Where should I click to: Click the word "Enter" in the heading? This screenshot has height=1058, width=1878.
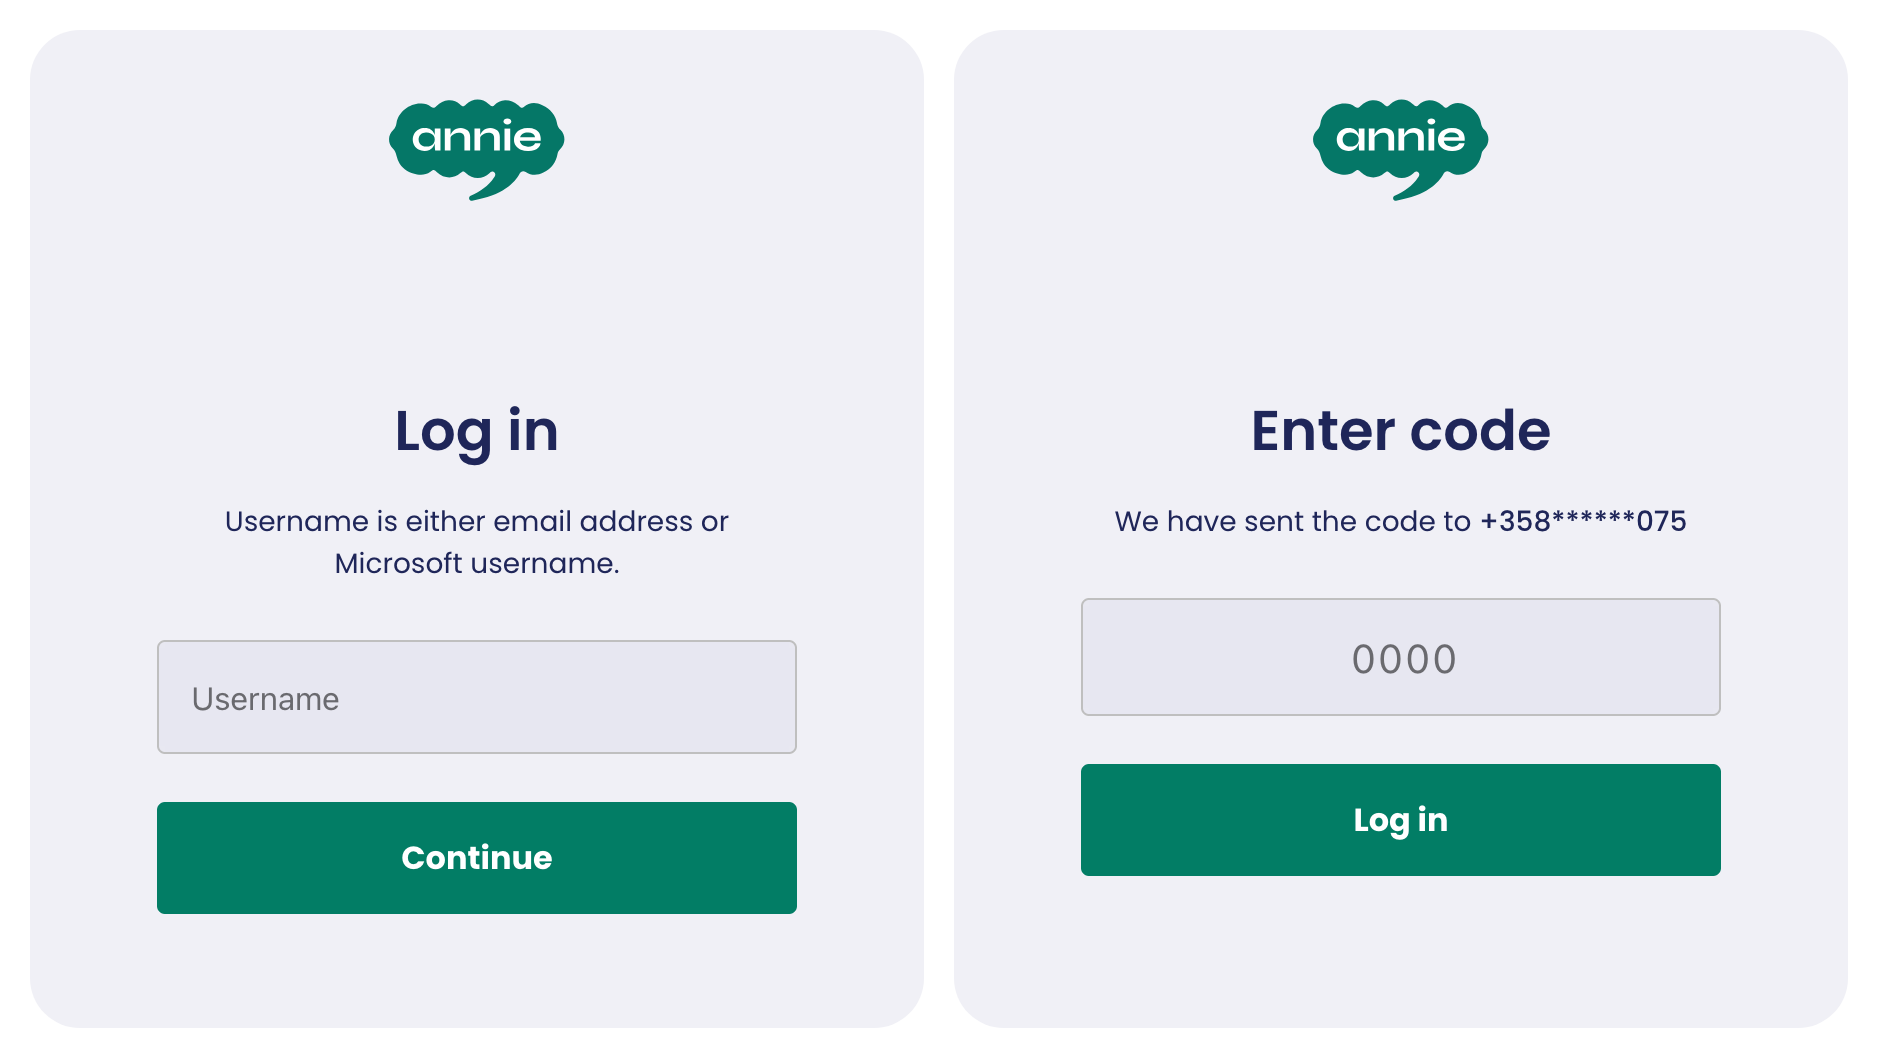(1322, 431)
